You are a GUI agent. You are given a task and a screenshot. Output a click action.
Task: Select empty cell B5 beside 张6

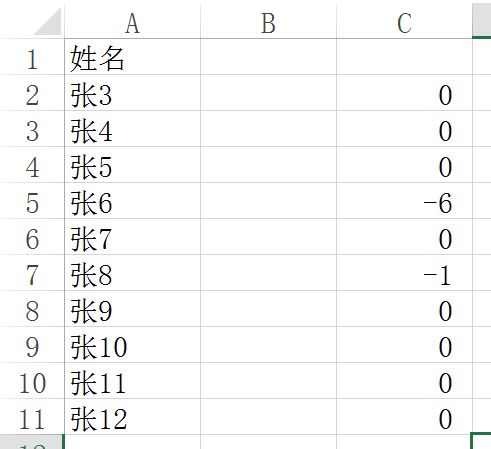(268, 201)
